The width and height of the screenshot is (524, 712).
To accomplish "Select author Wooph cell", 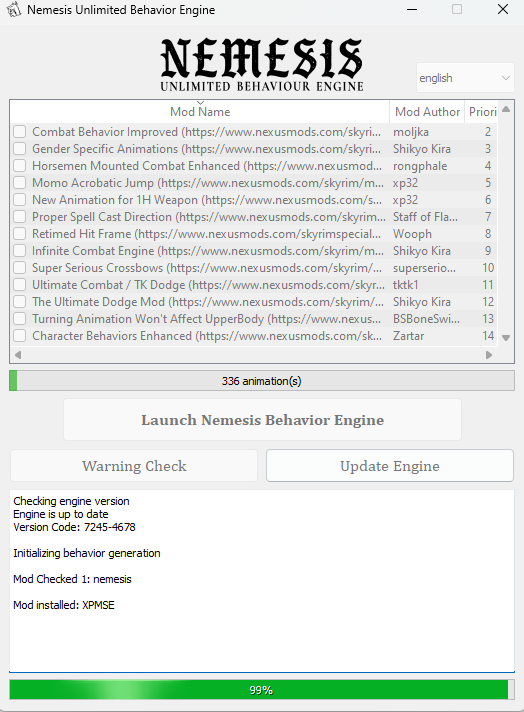I will click(412, 234).
